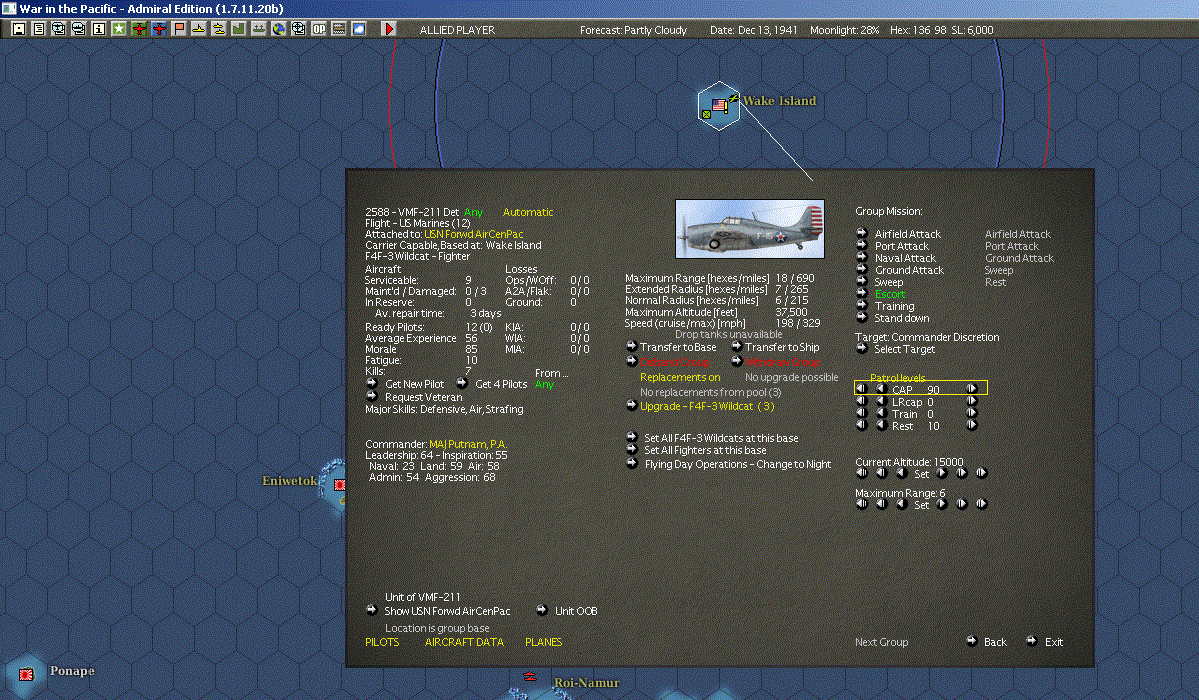Click Upgrade - F4F-3 Wildcat link
This screenshot has height=700, width=1199.
(x=707, y=406)
